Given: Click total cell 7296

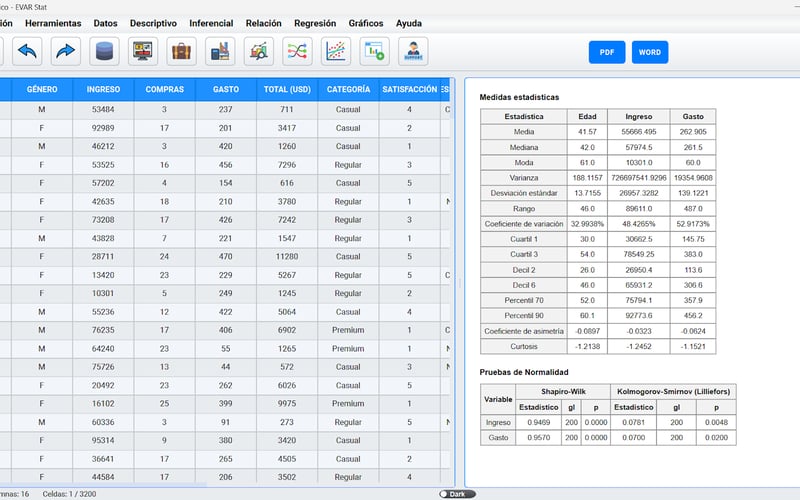Looking at the screenshot, I should 287,165.
